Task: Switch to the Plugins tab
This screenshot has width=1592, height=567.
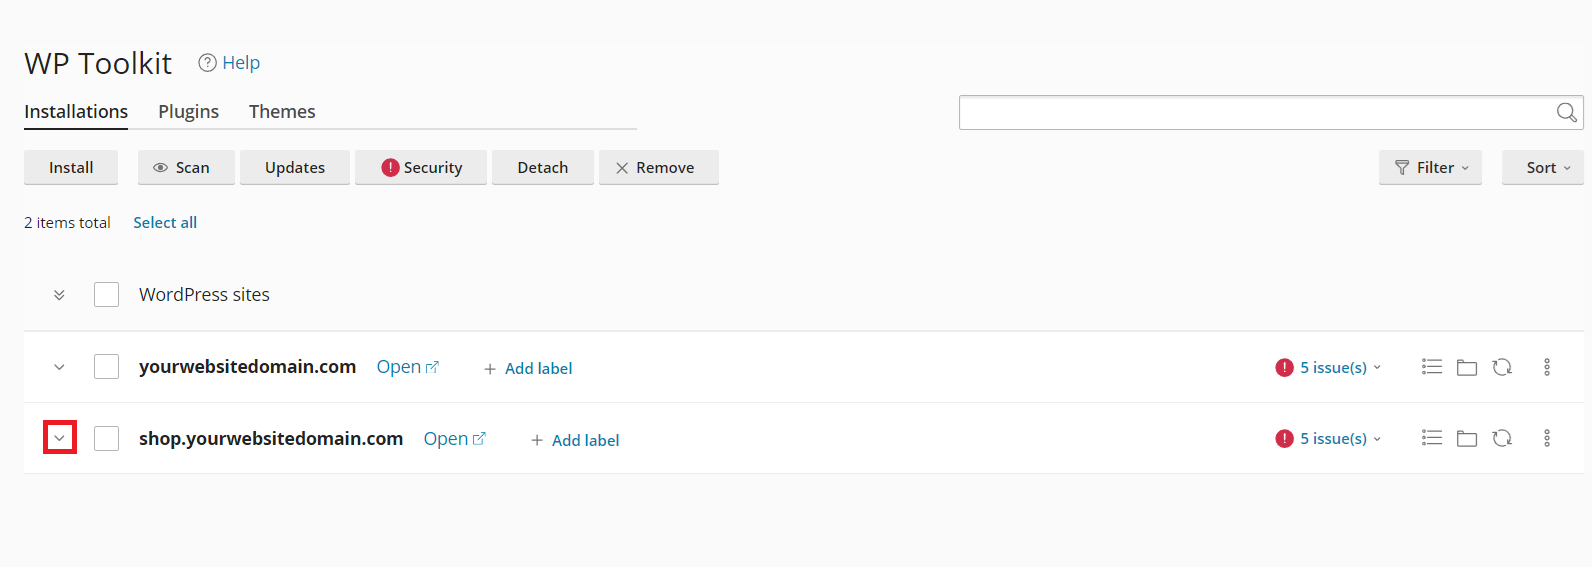Action: pos(188,112)
